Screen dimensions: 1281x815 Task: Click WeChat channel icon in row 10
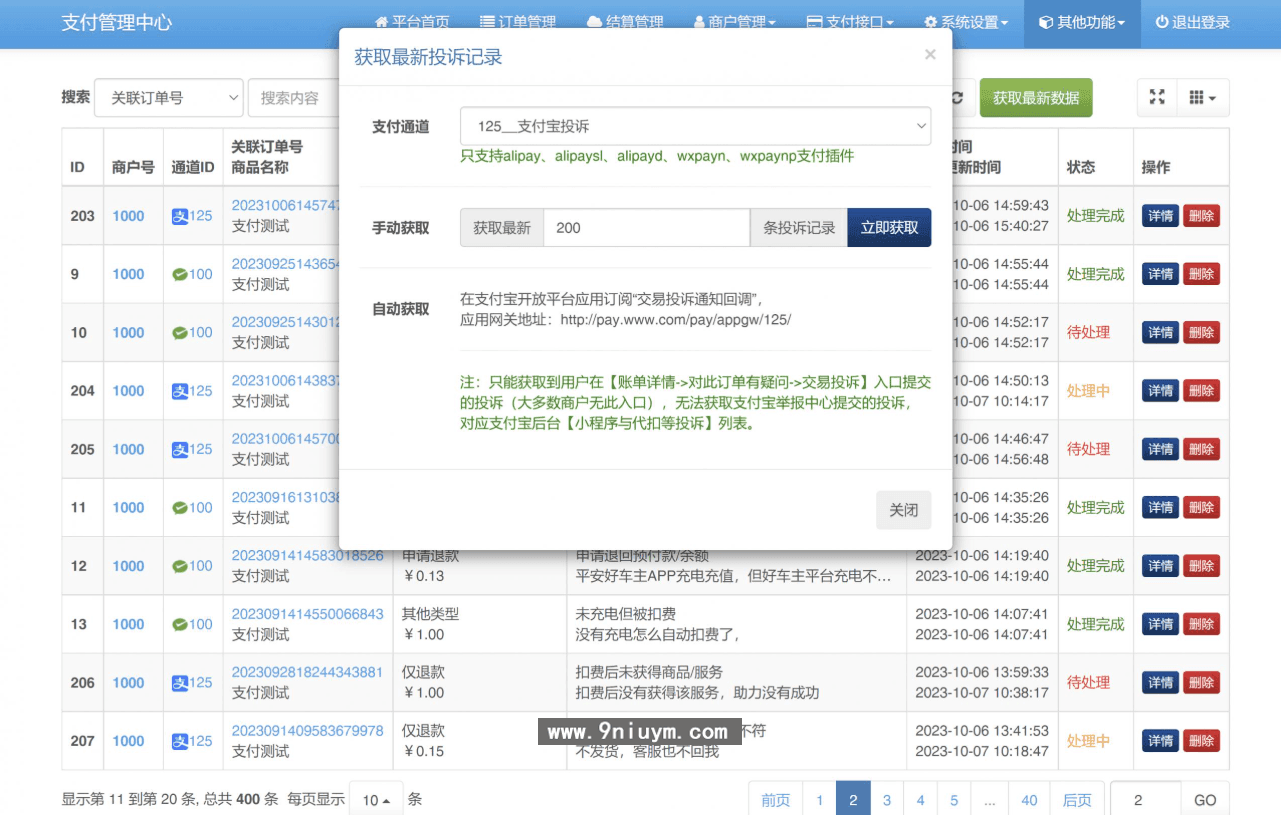click(x=180, y=333)
